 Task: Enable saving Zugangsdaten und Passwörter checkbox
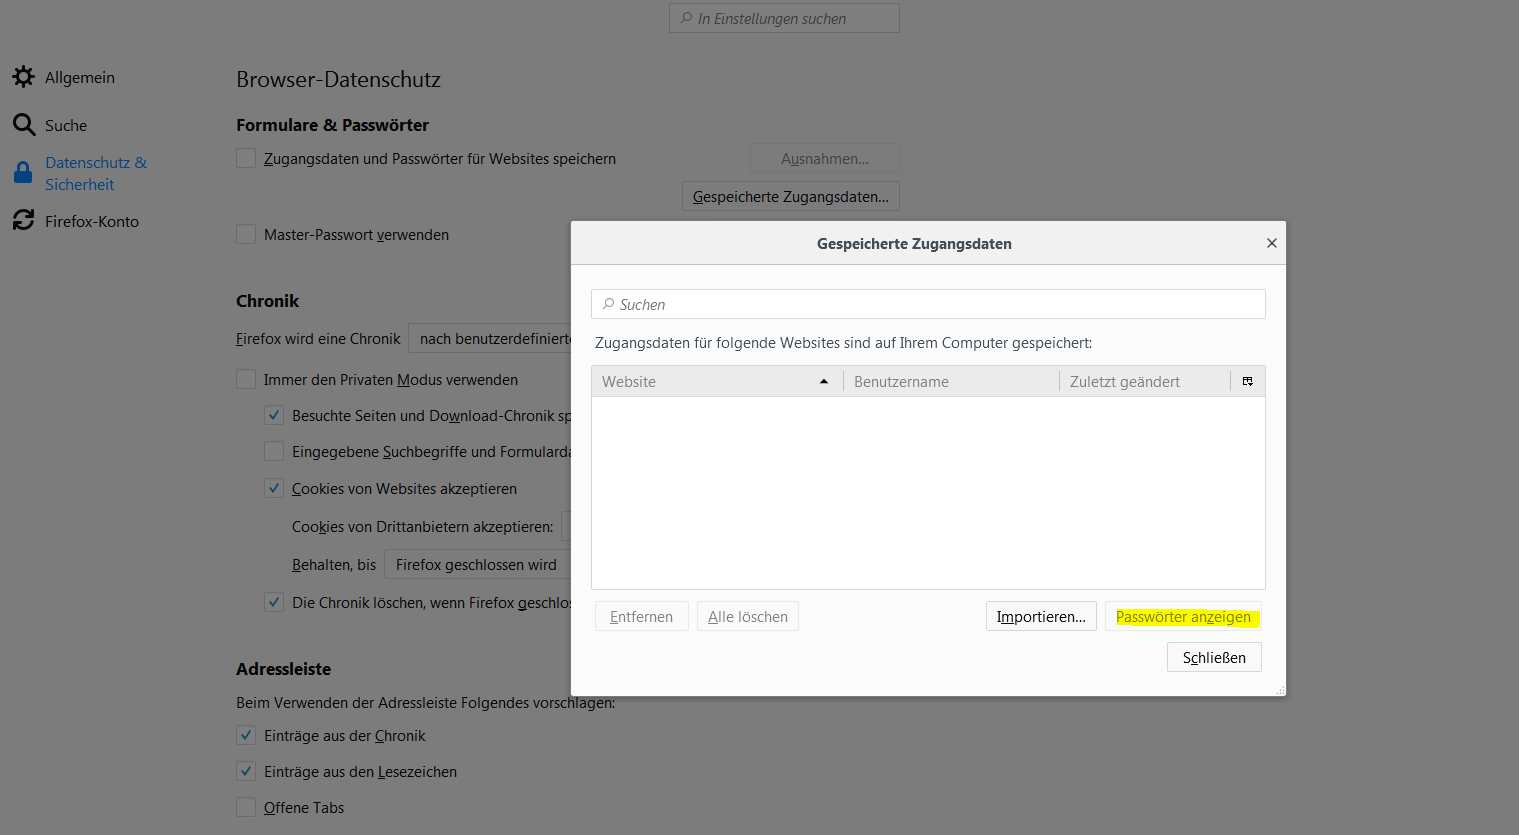click(246, 159)
